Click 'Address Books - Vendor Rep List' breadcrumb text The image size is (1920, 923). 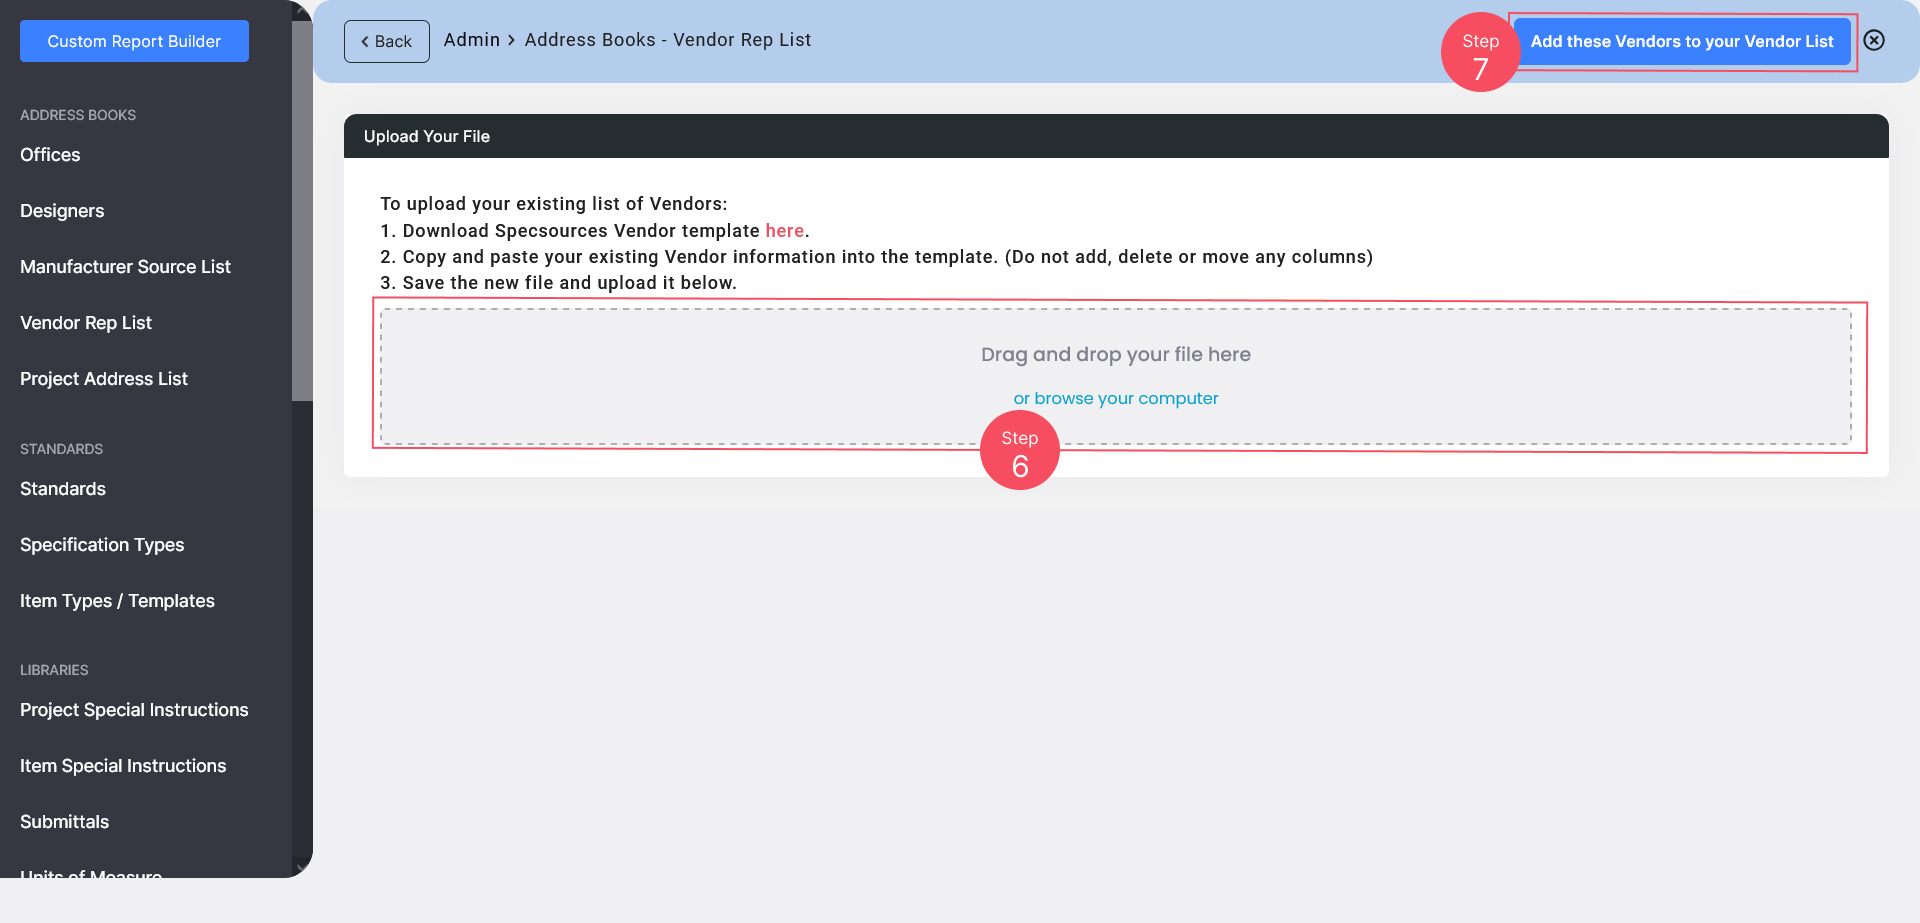tap(668, 40)
